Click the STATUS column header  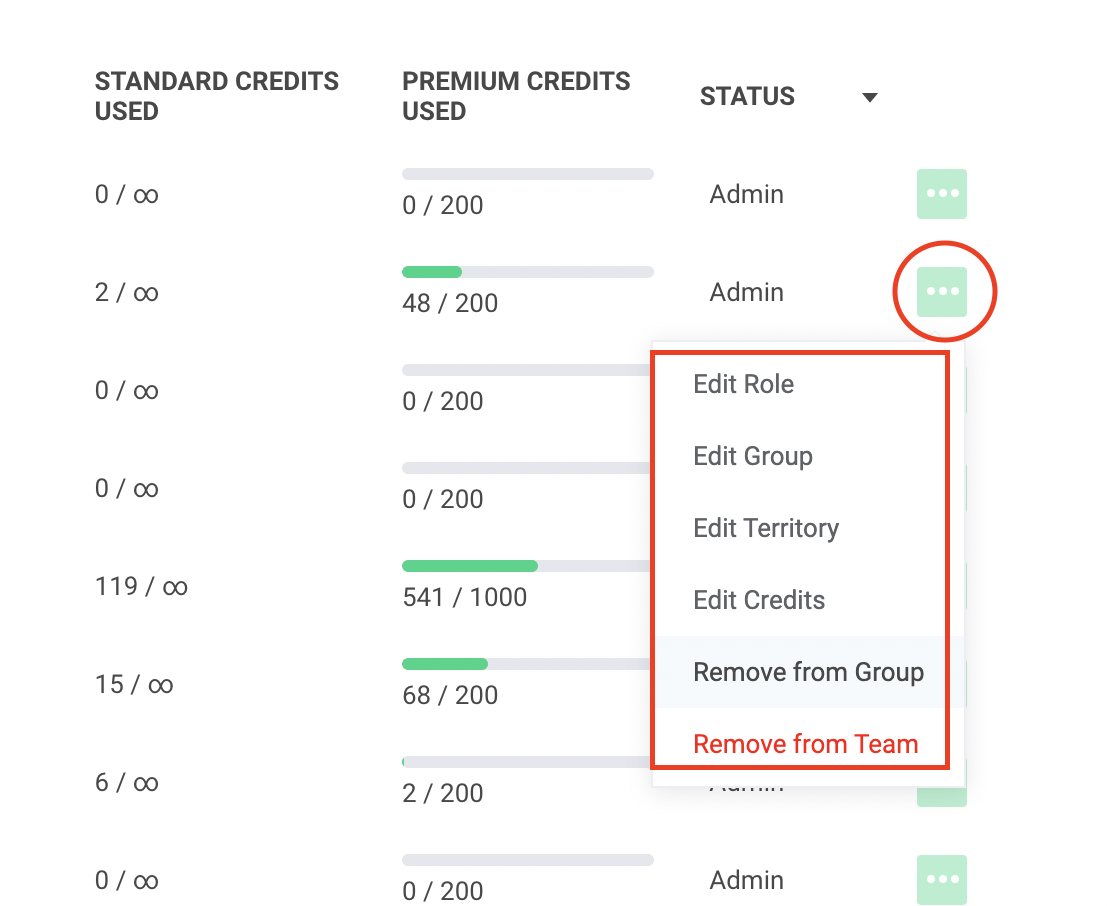747,97
